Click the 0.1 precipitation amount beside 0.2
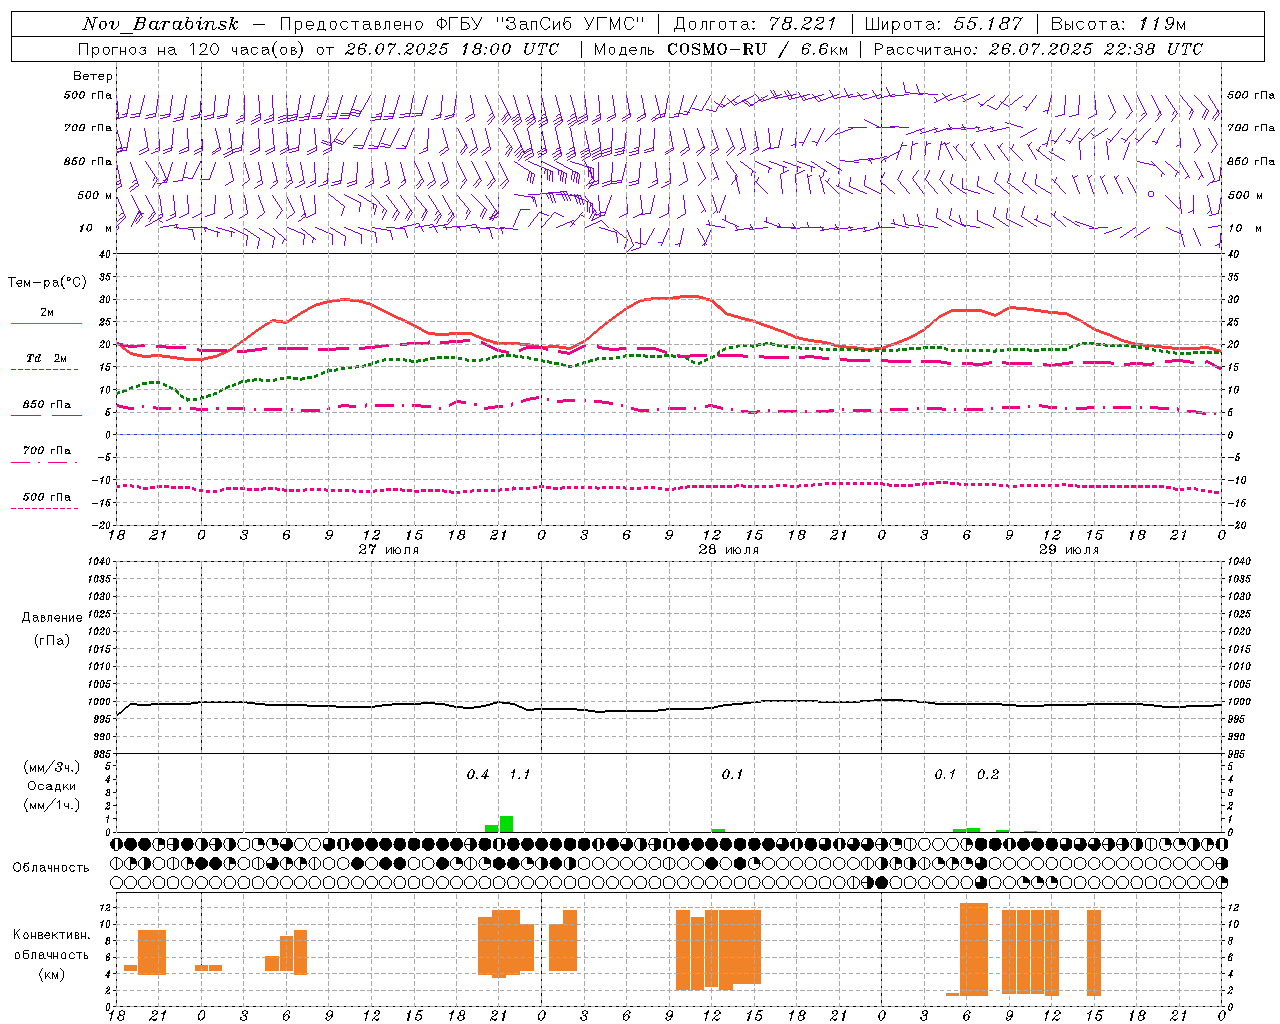The width and height of the screenshot is (1280, 1024). (x=945, y=775)
